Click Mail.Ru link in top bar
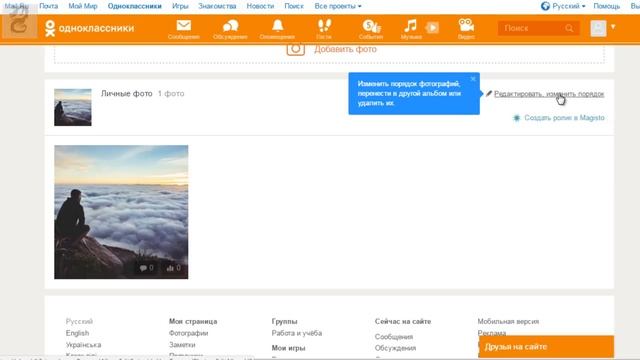This screenshot has height=360, width=640. [x=16, y=6]
